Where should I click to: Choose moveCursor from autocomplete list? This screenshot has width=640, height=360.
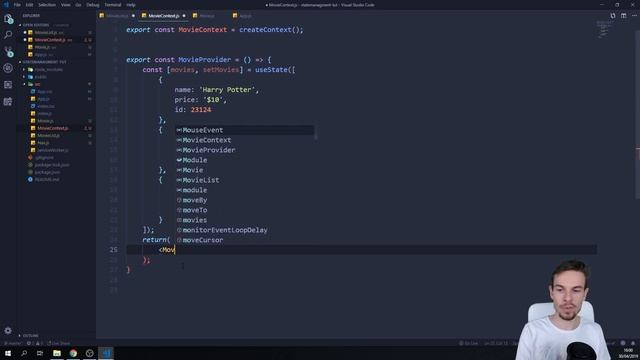(245, 240)
